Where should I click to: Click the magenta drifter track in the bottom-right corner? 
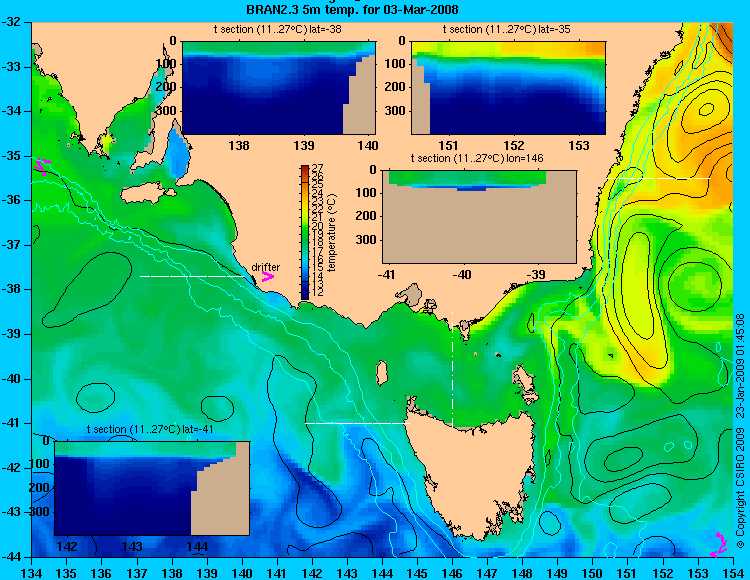[718, 545]
